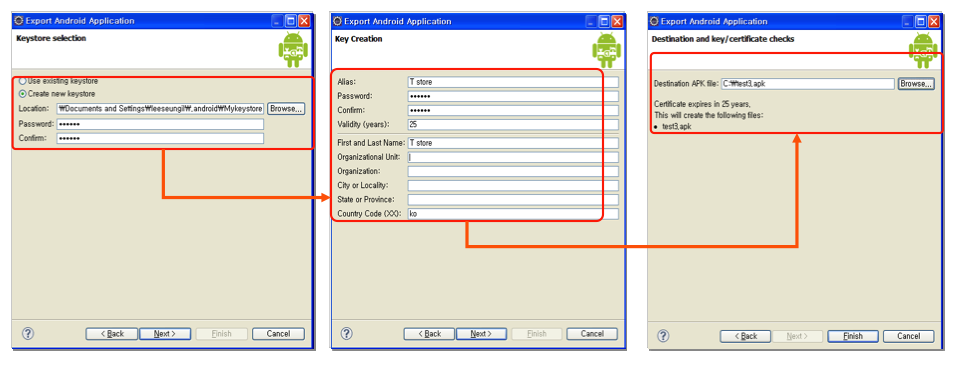
Task: Maximize the Key Creation window
Action: 605,21
